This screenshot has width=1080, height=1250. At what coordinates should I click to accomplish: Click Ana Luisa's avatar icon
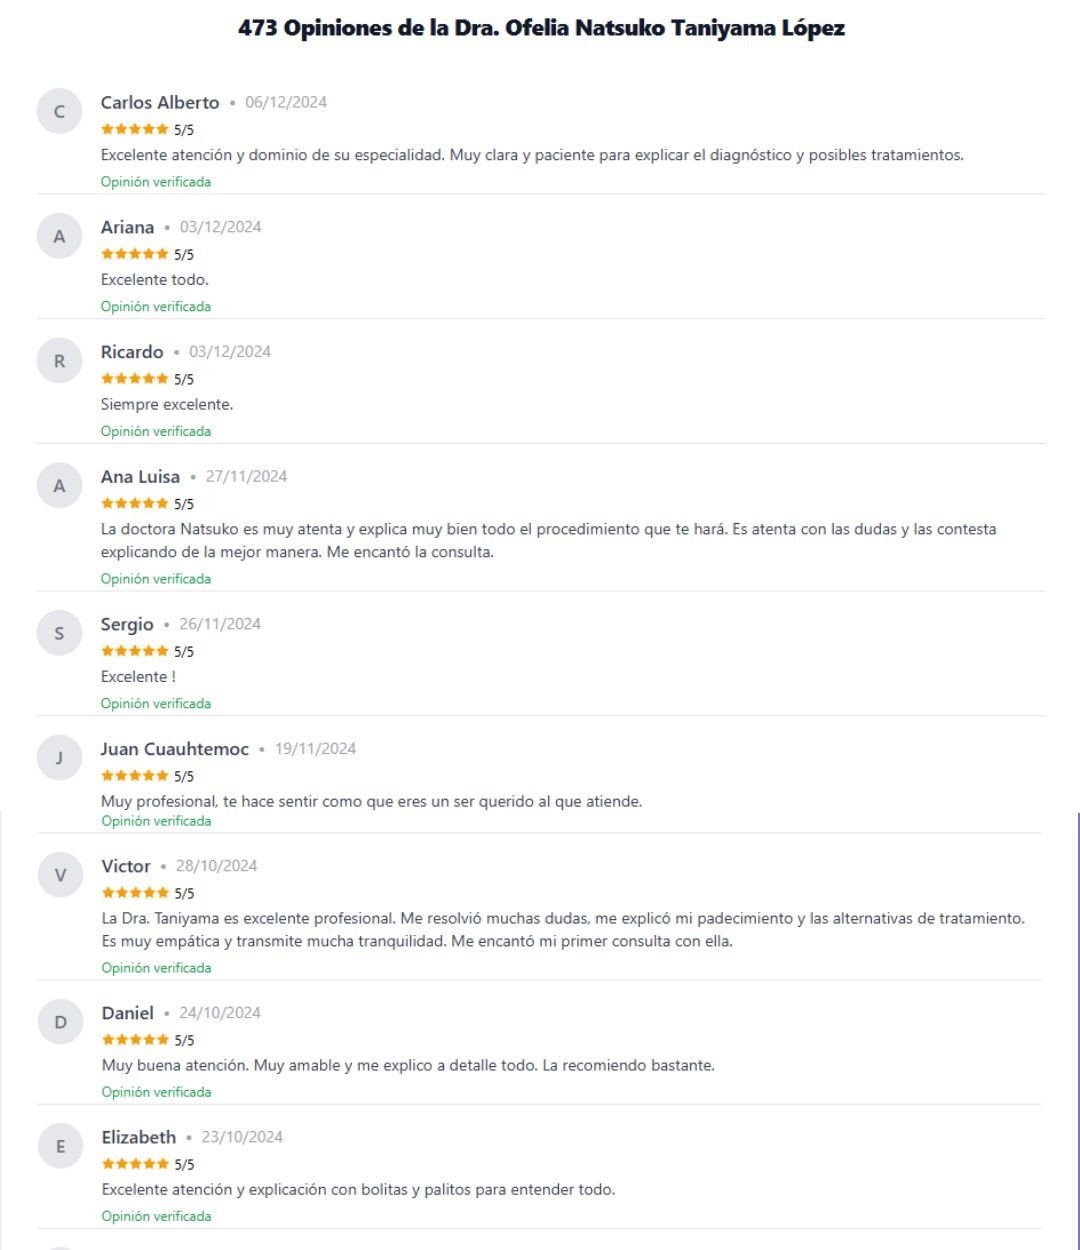tap(59, 486)
